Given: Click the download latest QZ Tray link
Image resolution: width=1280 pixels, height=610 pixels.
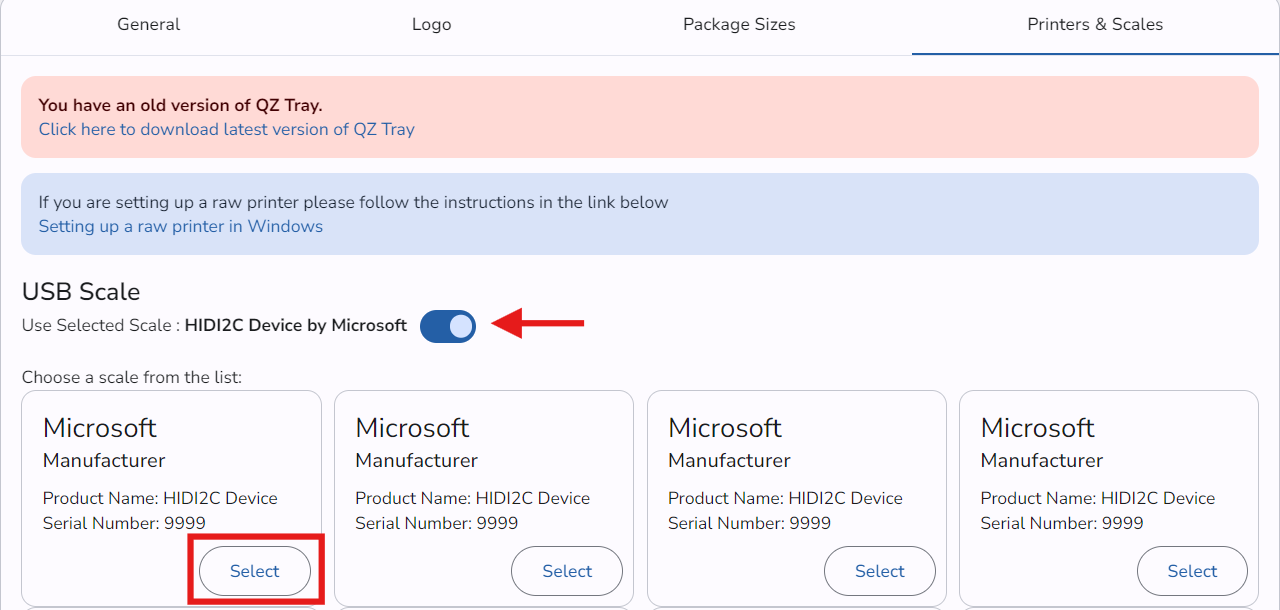Looking at the screenshot, I should point(226,129).
